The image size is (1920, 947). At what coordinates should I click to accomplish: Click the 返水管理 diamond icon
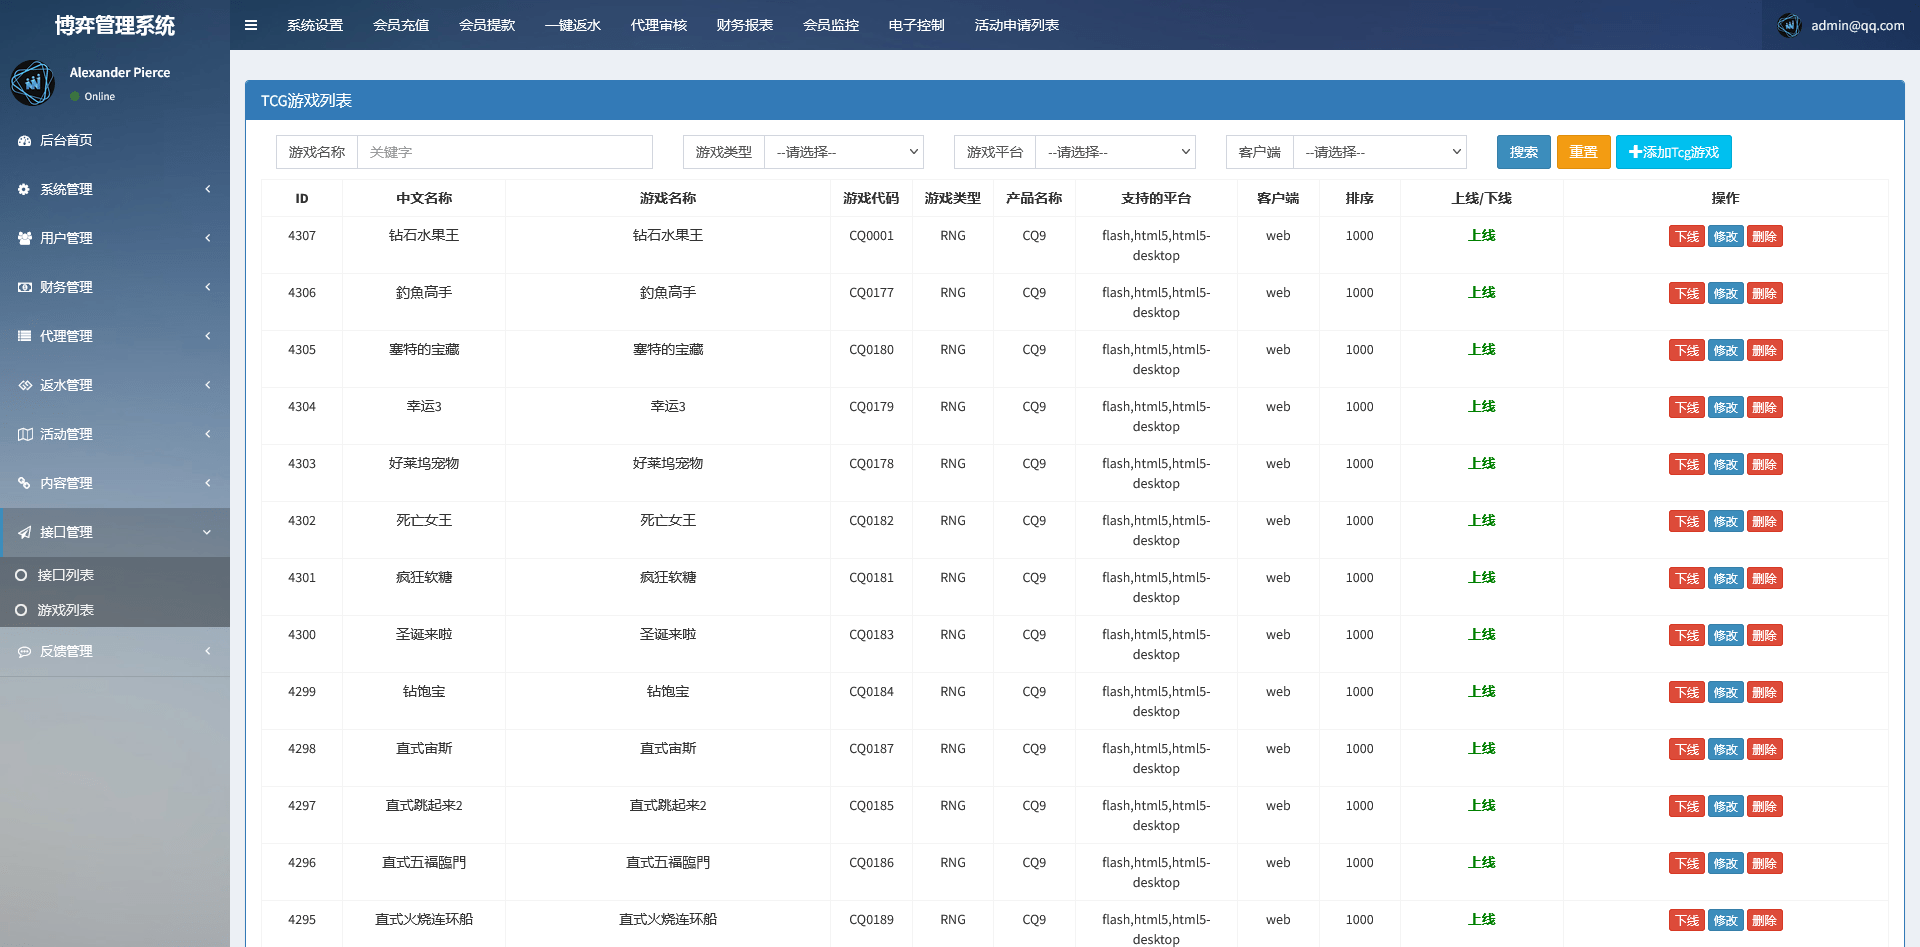(x=25, y=385)
